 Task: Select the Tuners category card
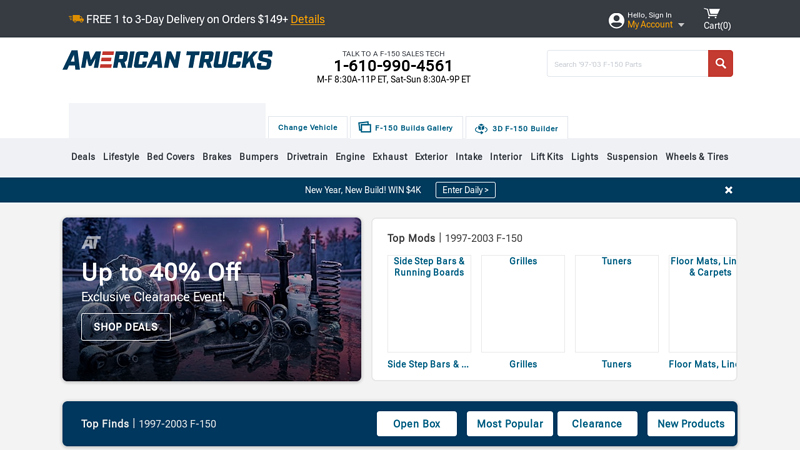[x=617, y=304]
